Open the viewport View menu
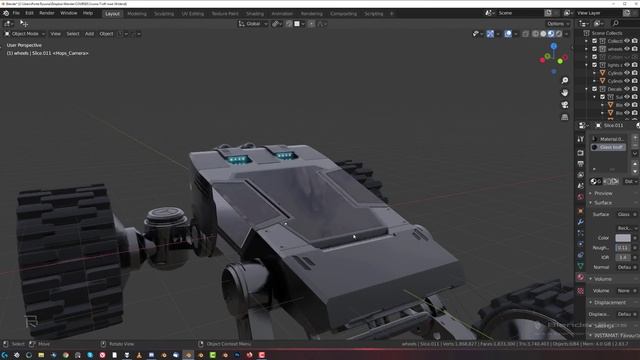This screenshot has height=360, width=640. 56,34
